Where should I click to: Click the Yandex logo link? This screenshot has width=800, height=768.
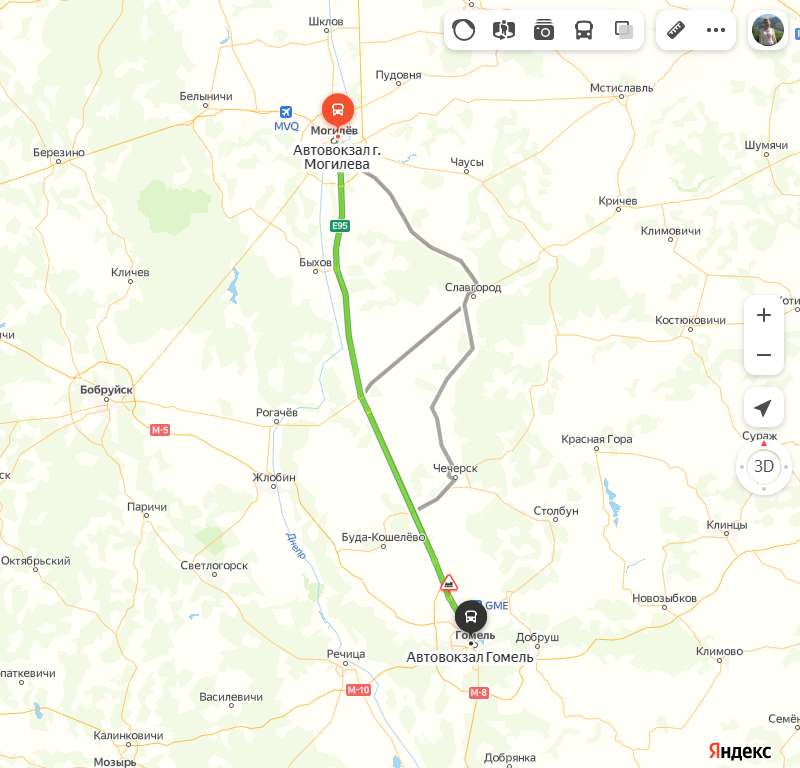(x=740, y=751)
